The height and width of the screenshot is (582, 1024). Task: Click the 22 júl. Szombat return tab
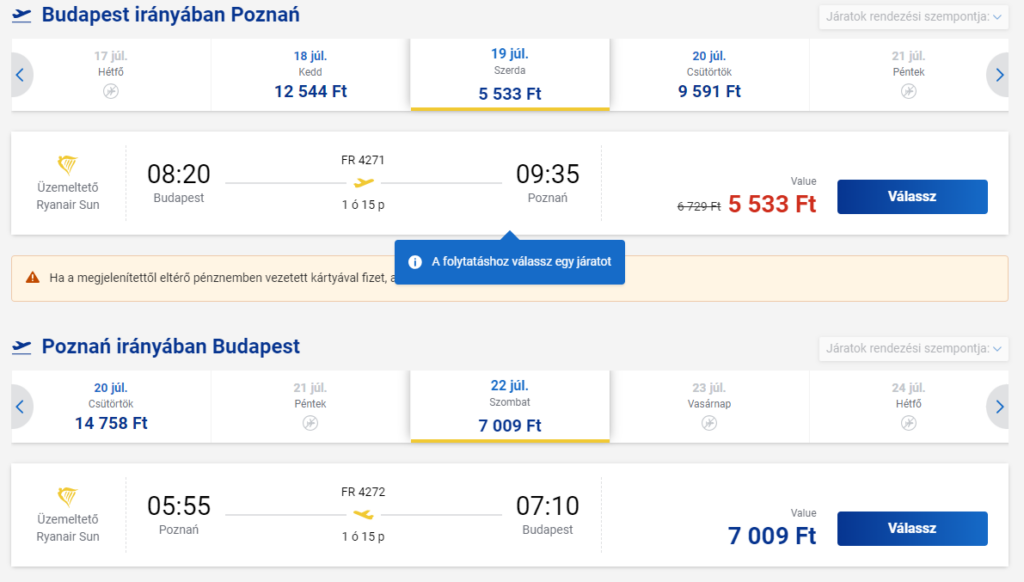point(510,406)
